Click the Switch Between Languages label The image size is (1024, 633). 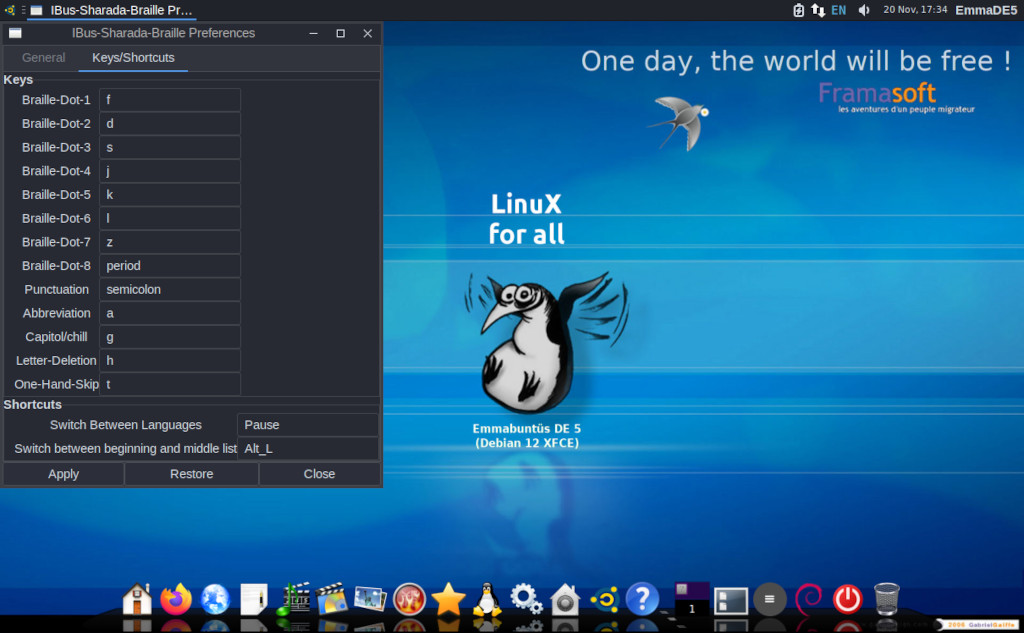click(x=125, y=425)
